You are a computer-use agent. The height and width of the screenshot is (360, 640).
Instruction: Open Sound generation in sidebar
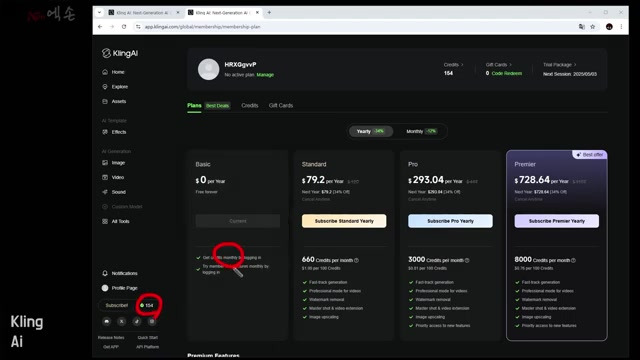point(114,192)
